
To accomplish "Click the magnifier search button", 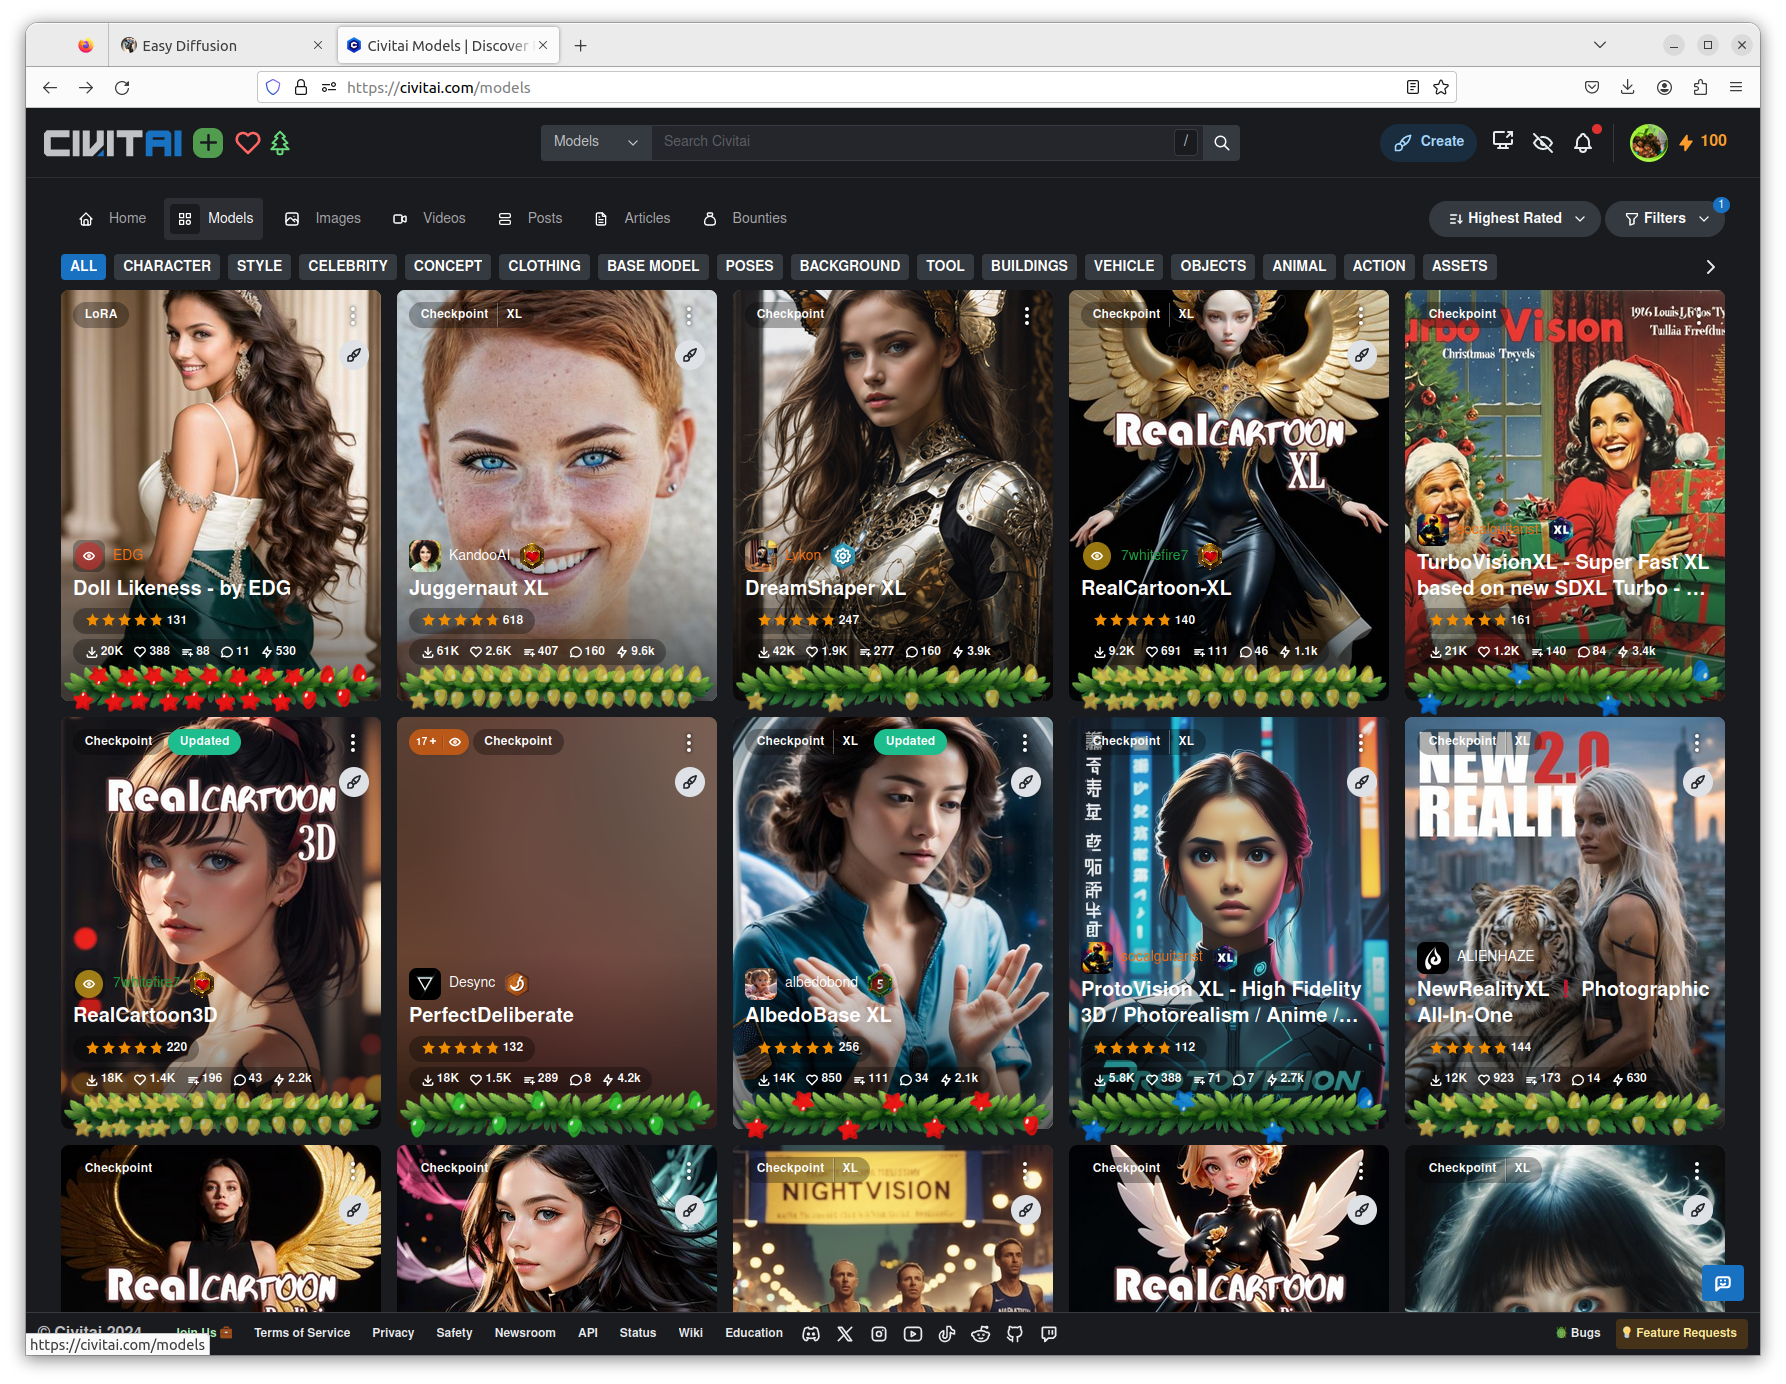I will (1221, 142).
